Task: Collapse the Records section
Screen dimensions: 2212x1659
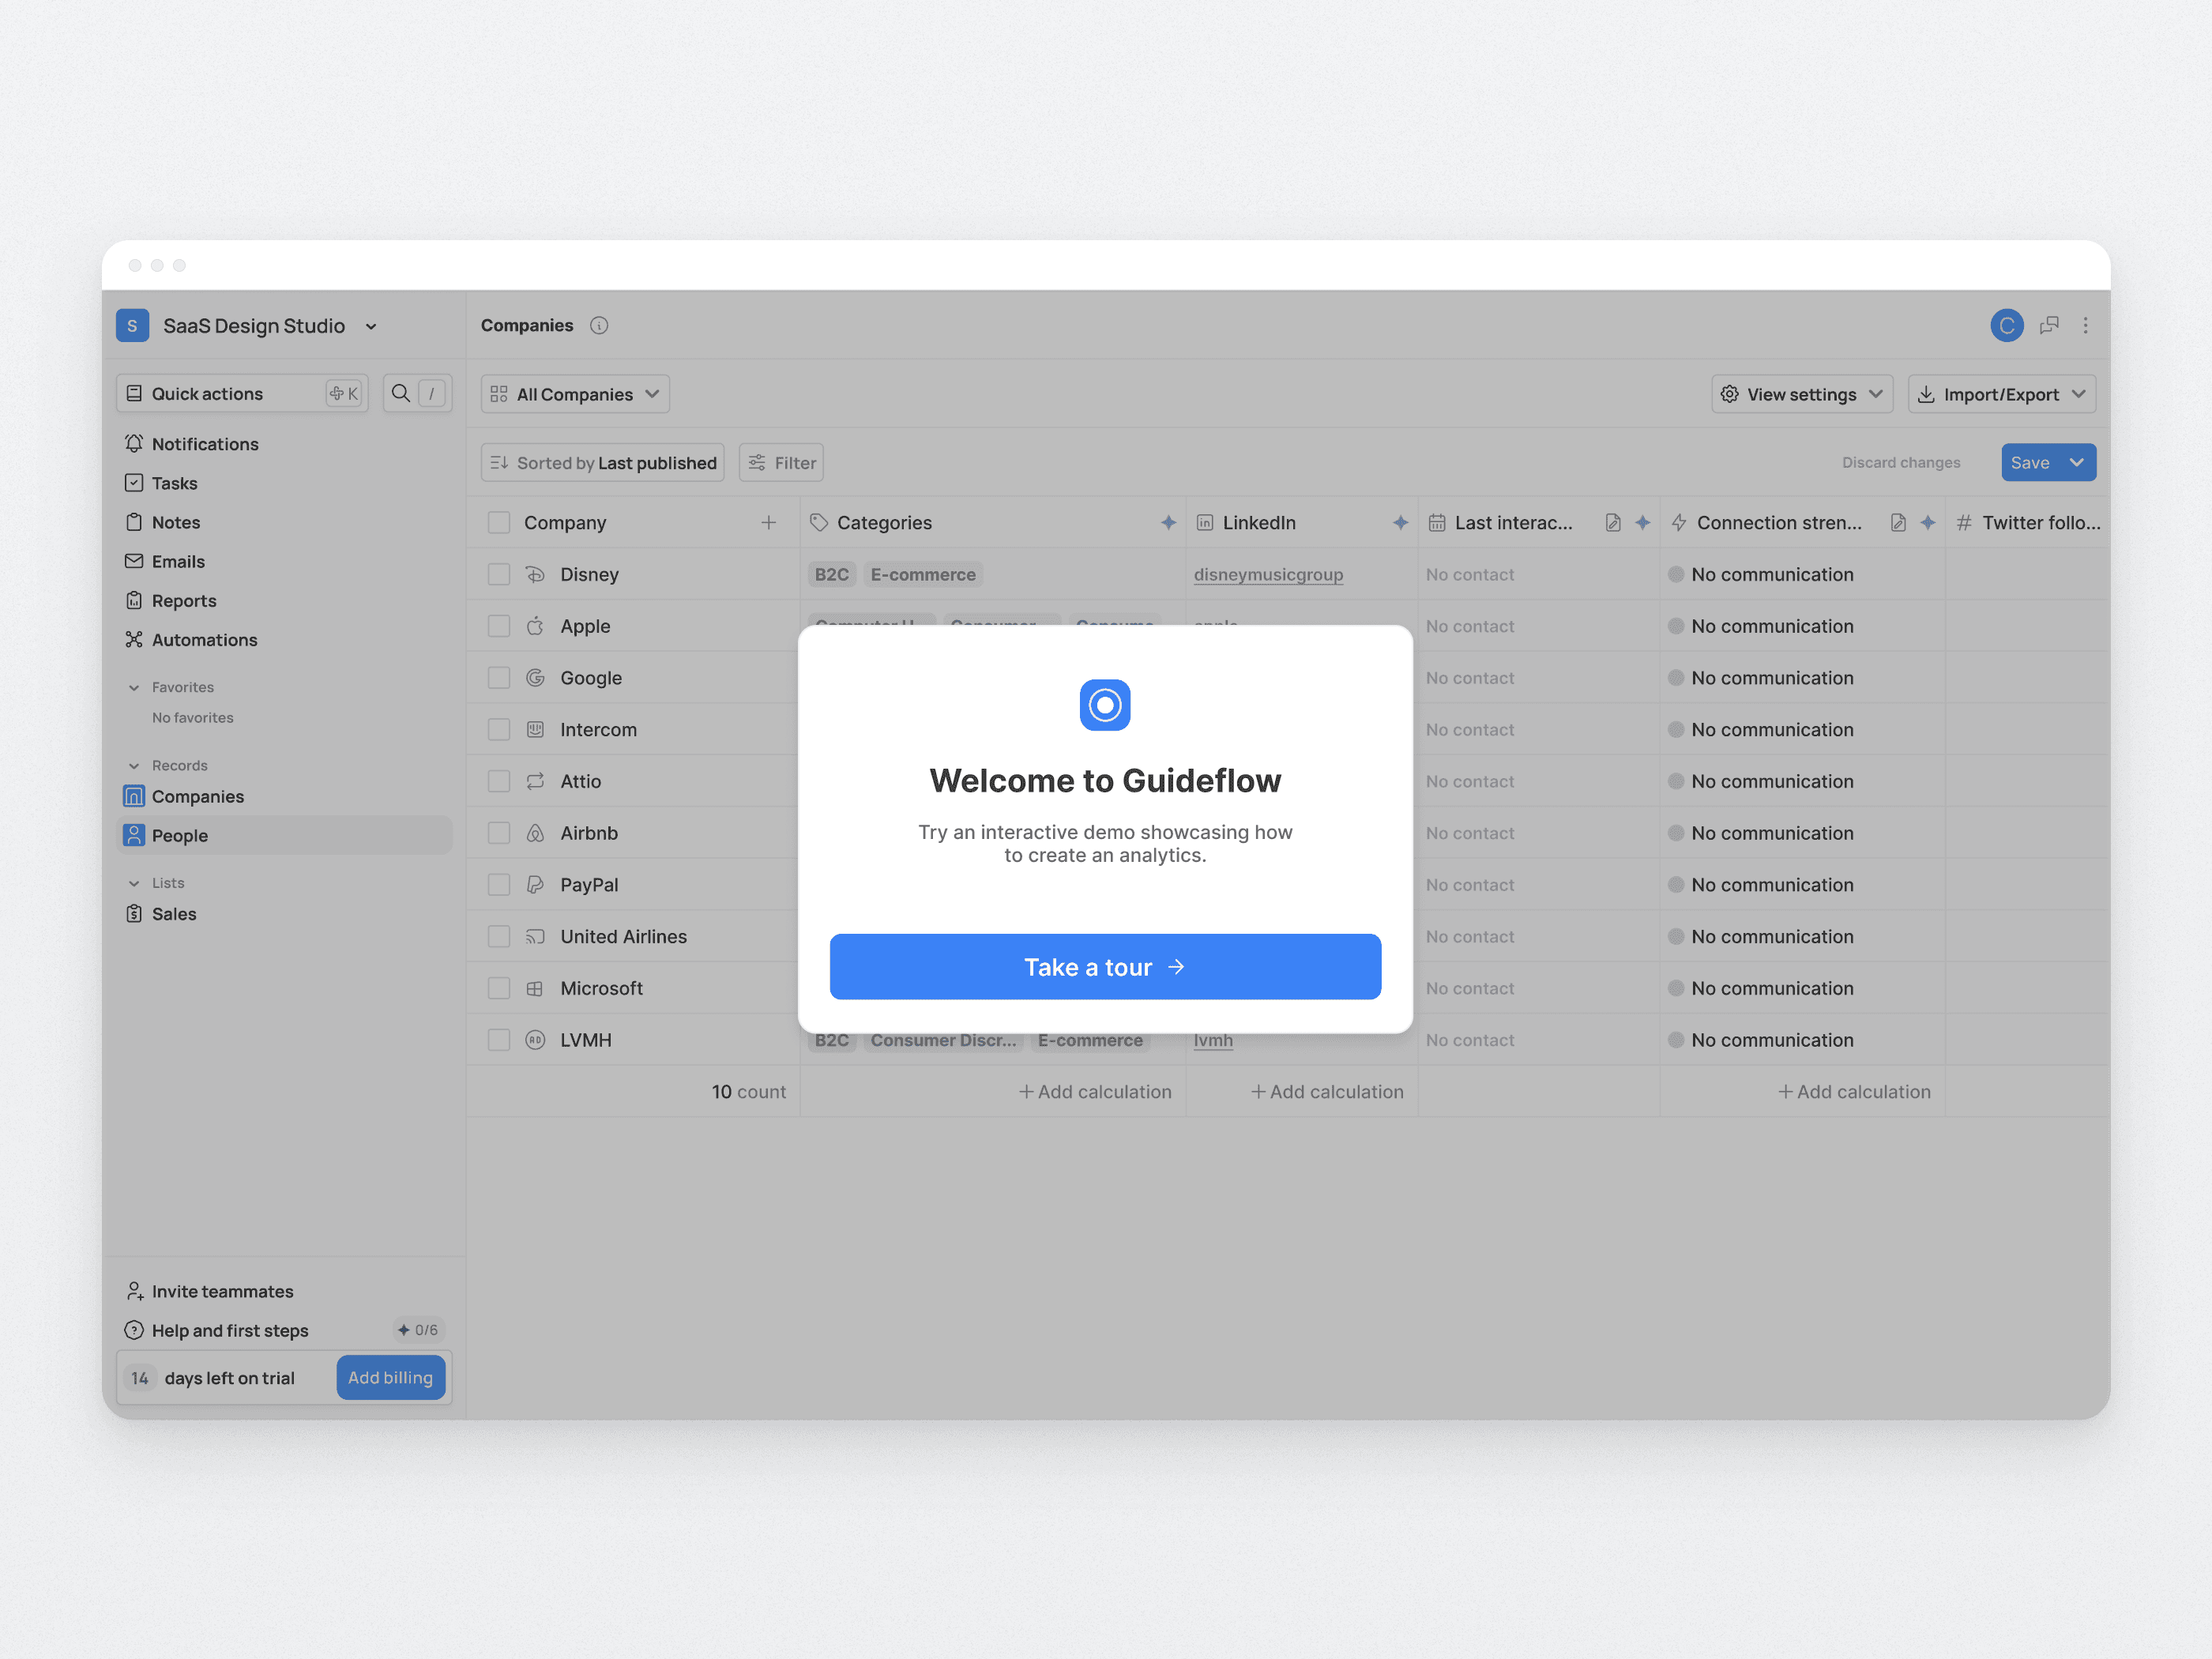Action: click(134, 766)
